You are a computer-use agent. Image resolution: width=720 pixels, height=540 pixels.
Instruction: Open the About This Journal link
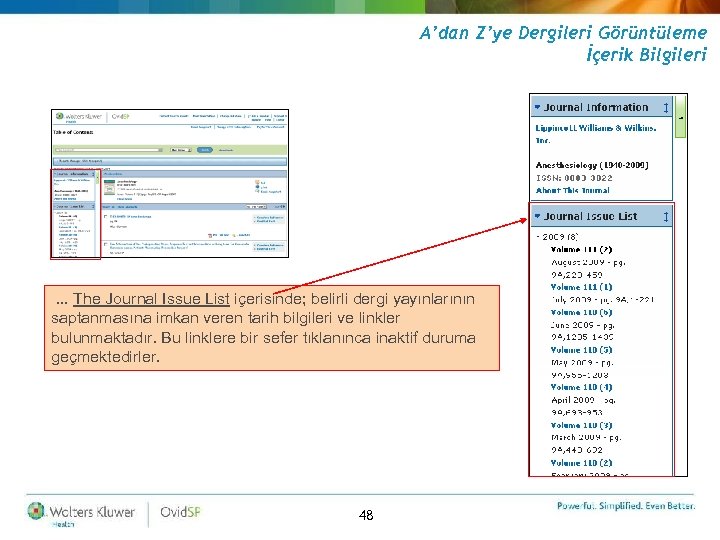tap(573, 190)
